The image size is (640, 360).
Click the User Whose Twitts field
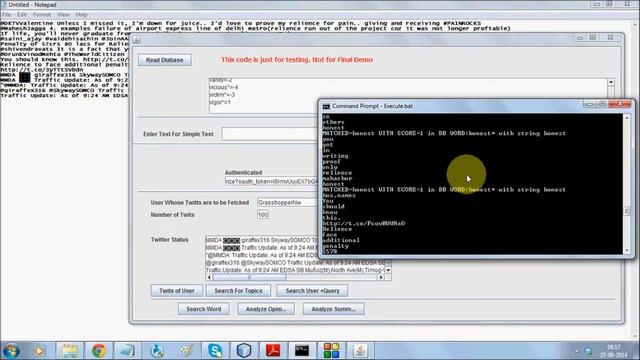click(x=287, y=202)
